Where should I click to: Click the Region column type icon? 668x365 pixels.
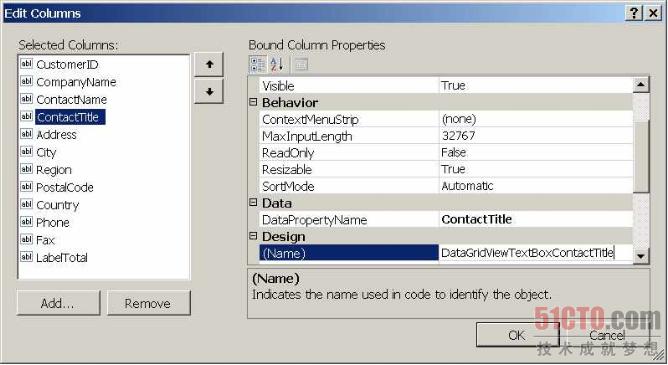[x=26, y=169]
